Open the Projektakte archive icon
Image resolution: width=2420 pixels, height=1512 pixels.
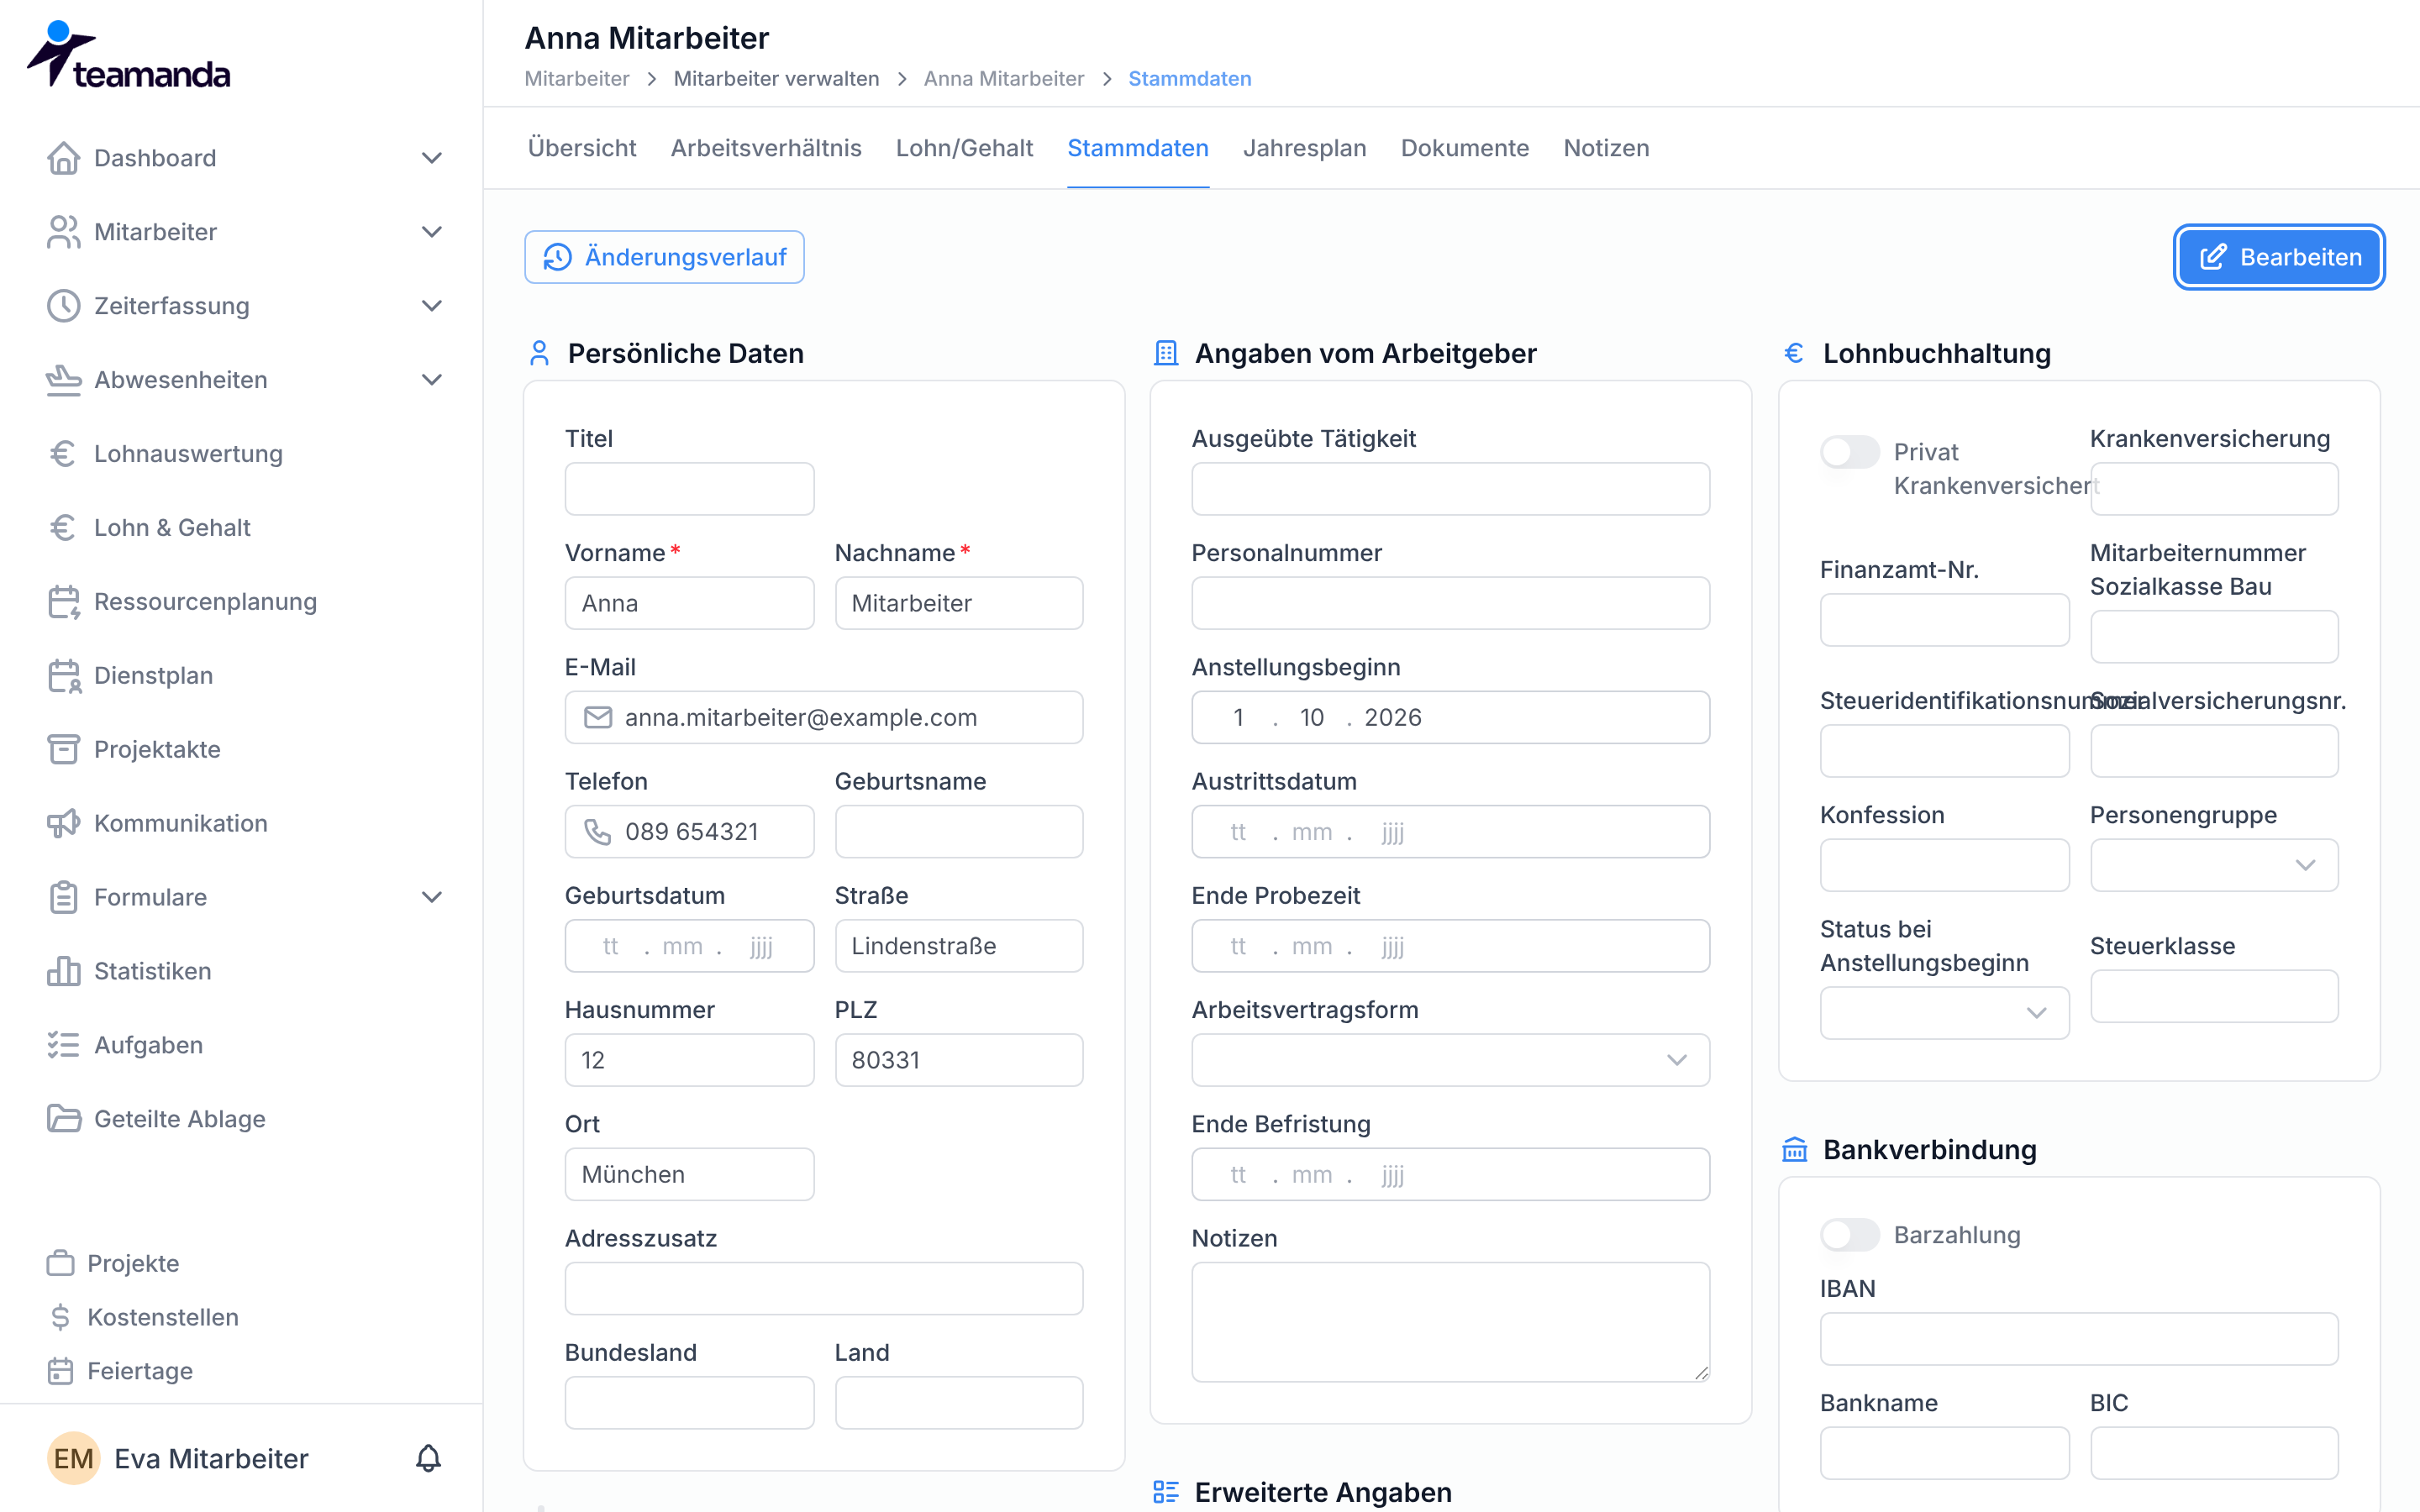[x=64, y=750]
